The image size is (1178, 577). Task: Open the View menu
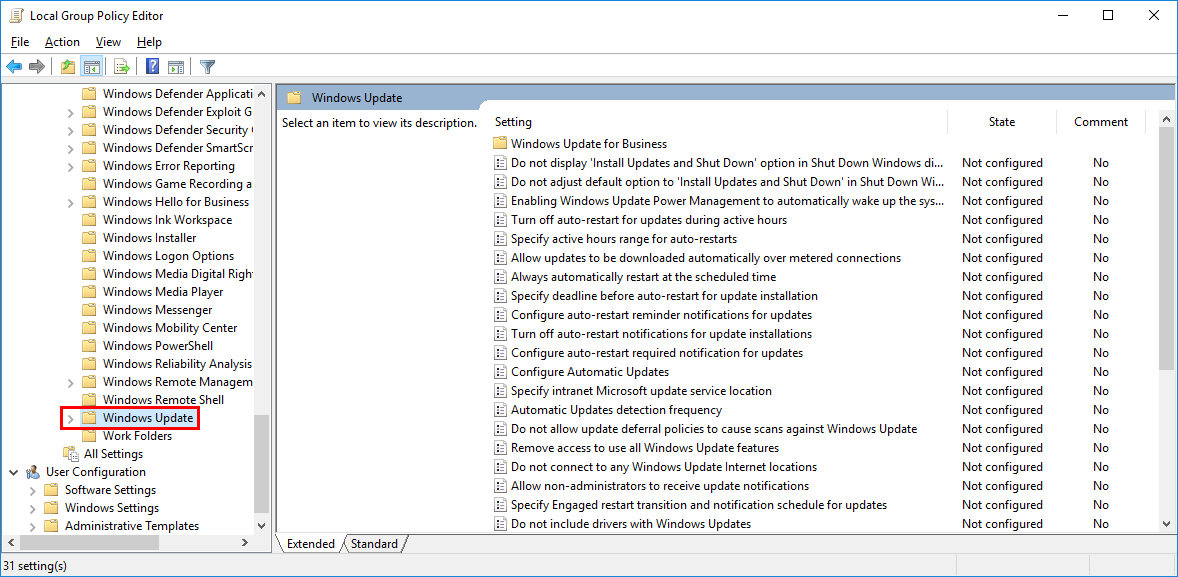(x=109, y=42)
